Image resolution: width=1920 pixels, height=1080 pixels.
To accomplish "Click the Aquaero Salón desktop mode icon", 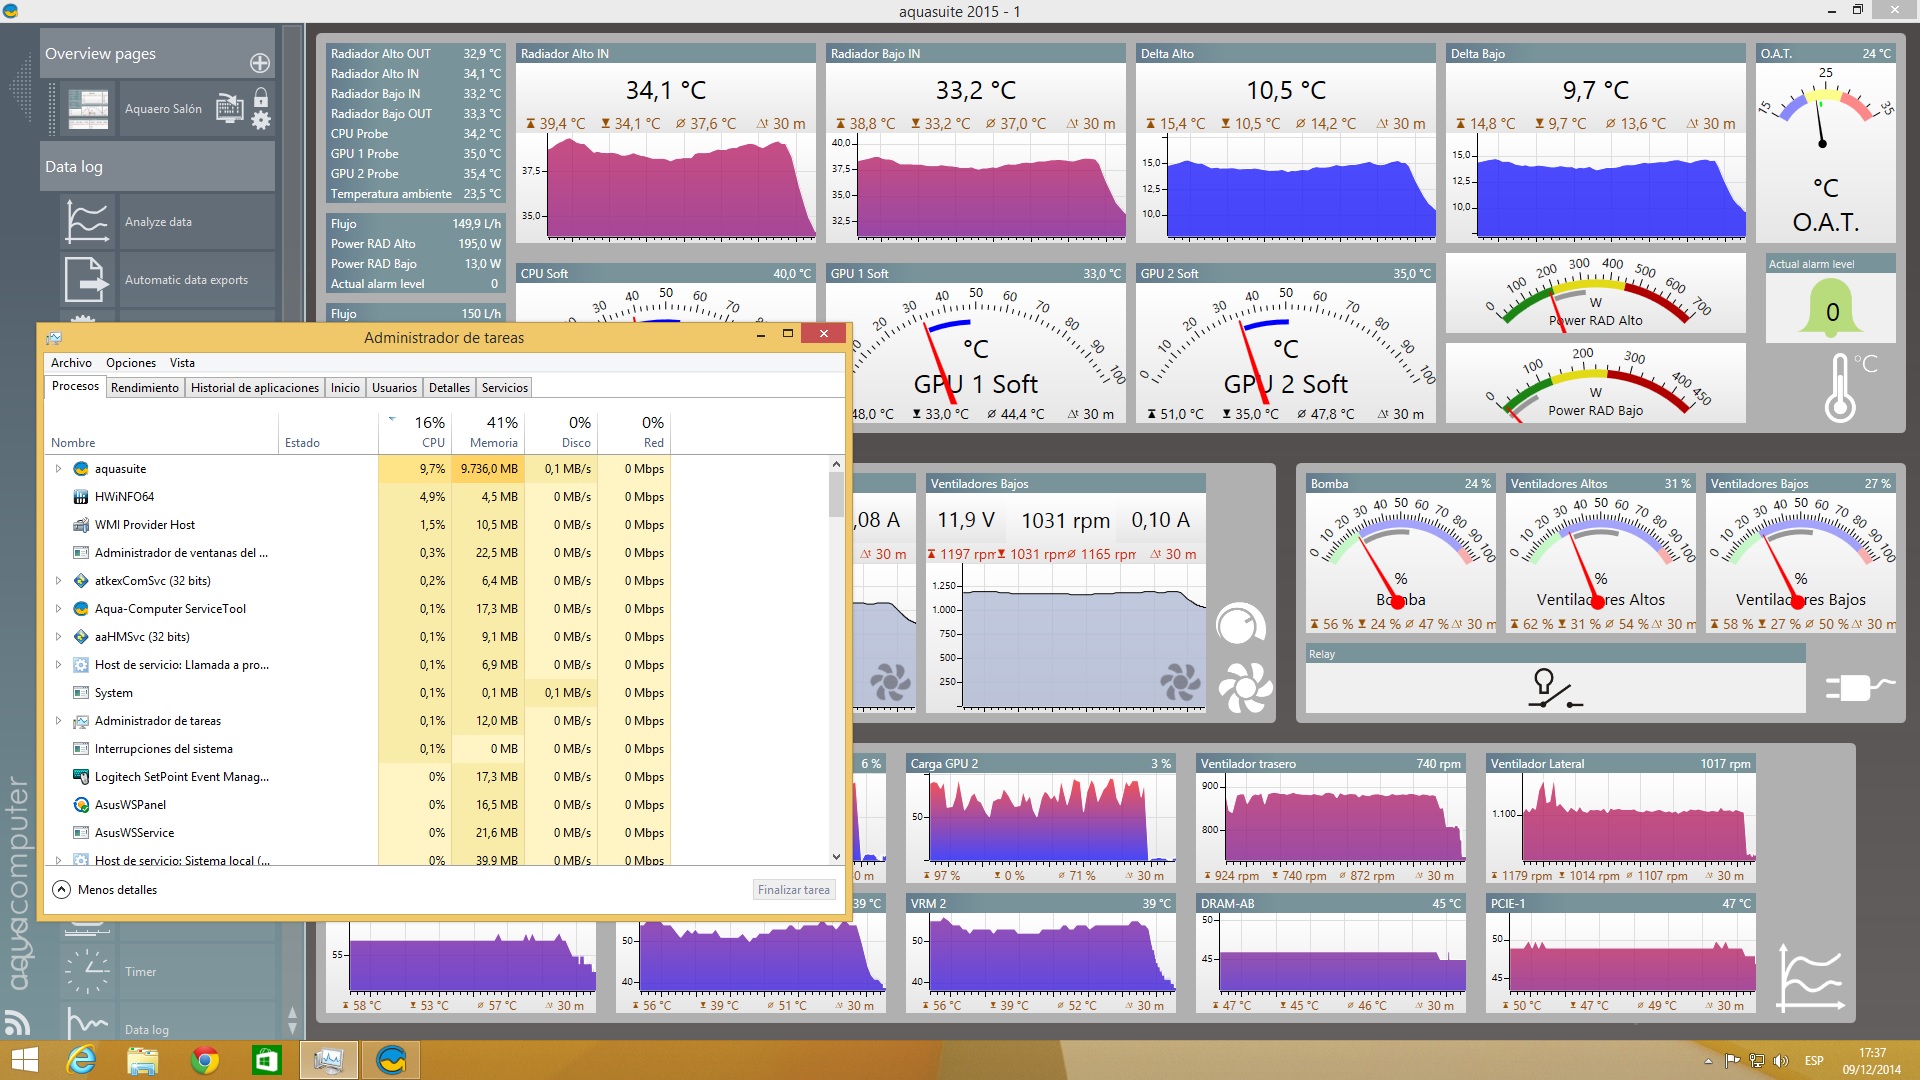I will point(229,108).
